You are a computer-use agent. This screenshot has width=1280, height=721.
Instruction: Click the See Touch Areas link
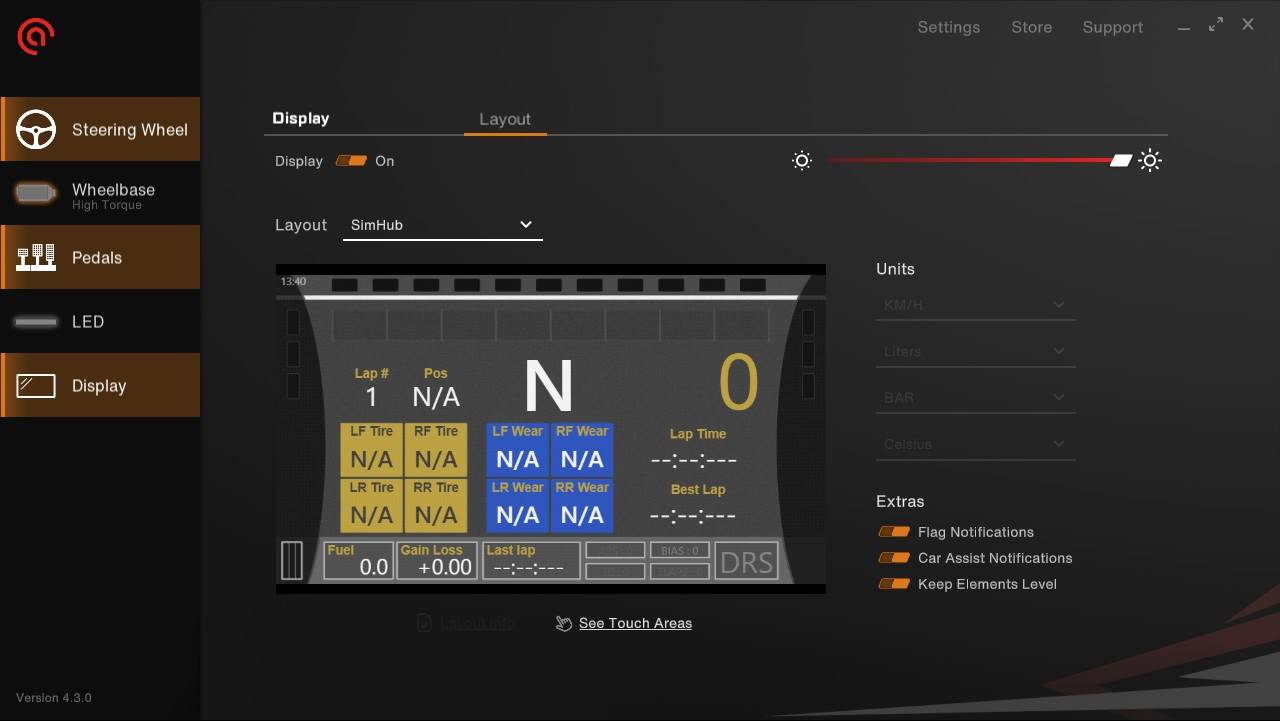[635, 623]
